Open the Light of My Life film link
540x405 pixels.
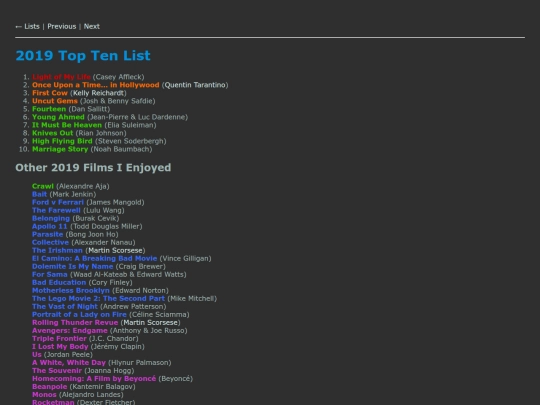click(61, 77)
